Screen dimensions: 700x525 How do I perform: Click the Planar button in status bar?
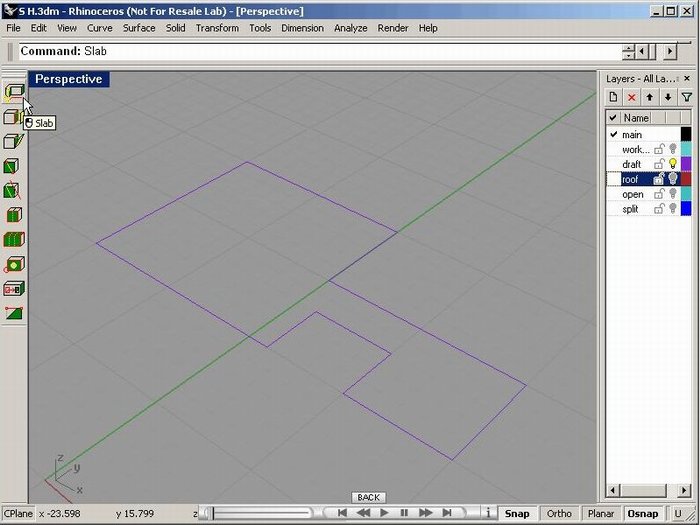tap(600, 513)
